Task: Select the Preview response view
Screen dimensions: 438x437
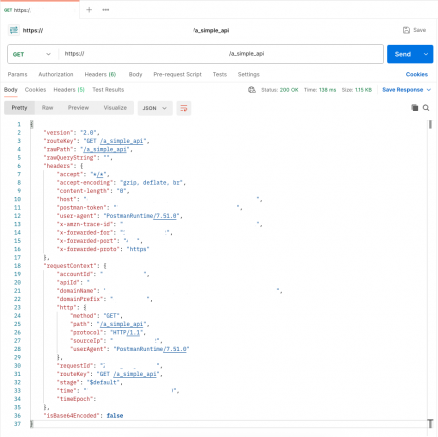Action: pos(78,108)
